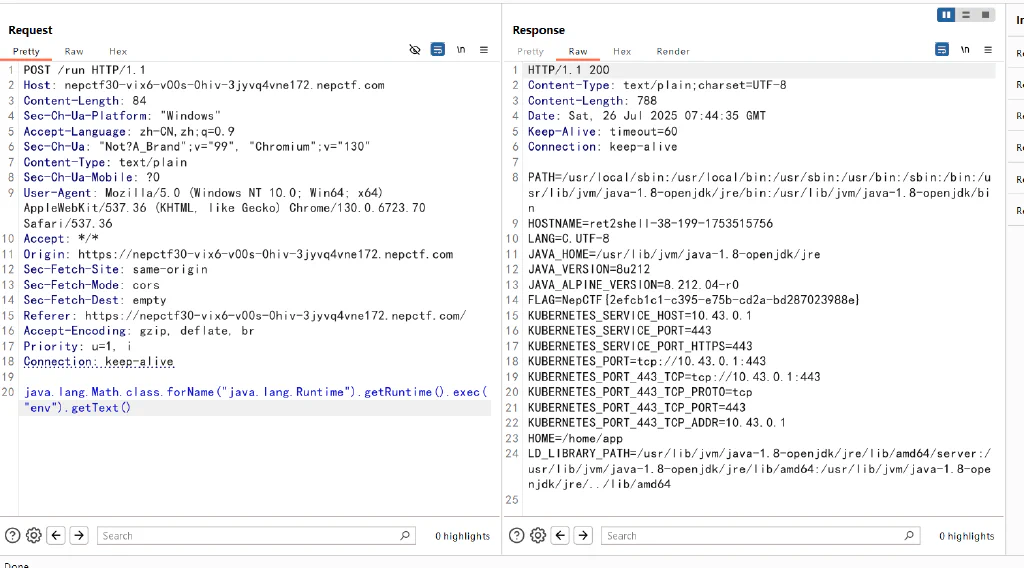Click HOME=/home/app response line
The height and width of the screenshot is (568, 1024).
tap(575, 438)
